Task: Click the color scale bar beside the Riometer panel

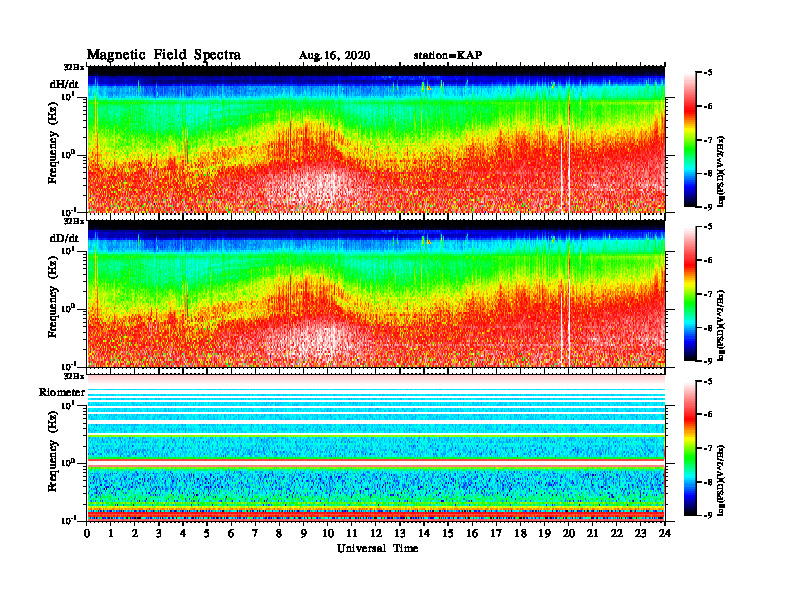Action: (x=689, y=448)
